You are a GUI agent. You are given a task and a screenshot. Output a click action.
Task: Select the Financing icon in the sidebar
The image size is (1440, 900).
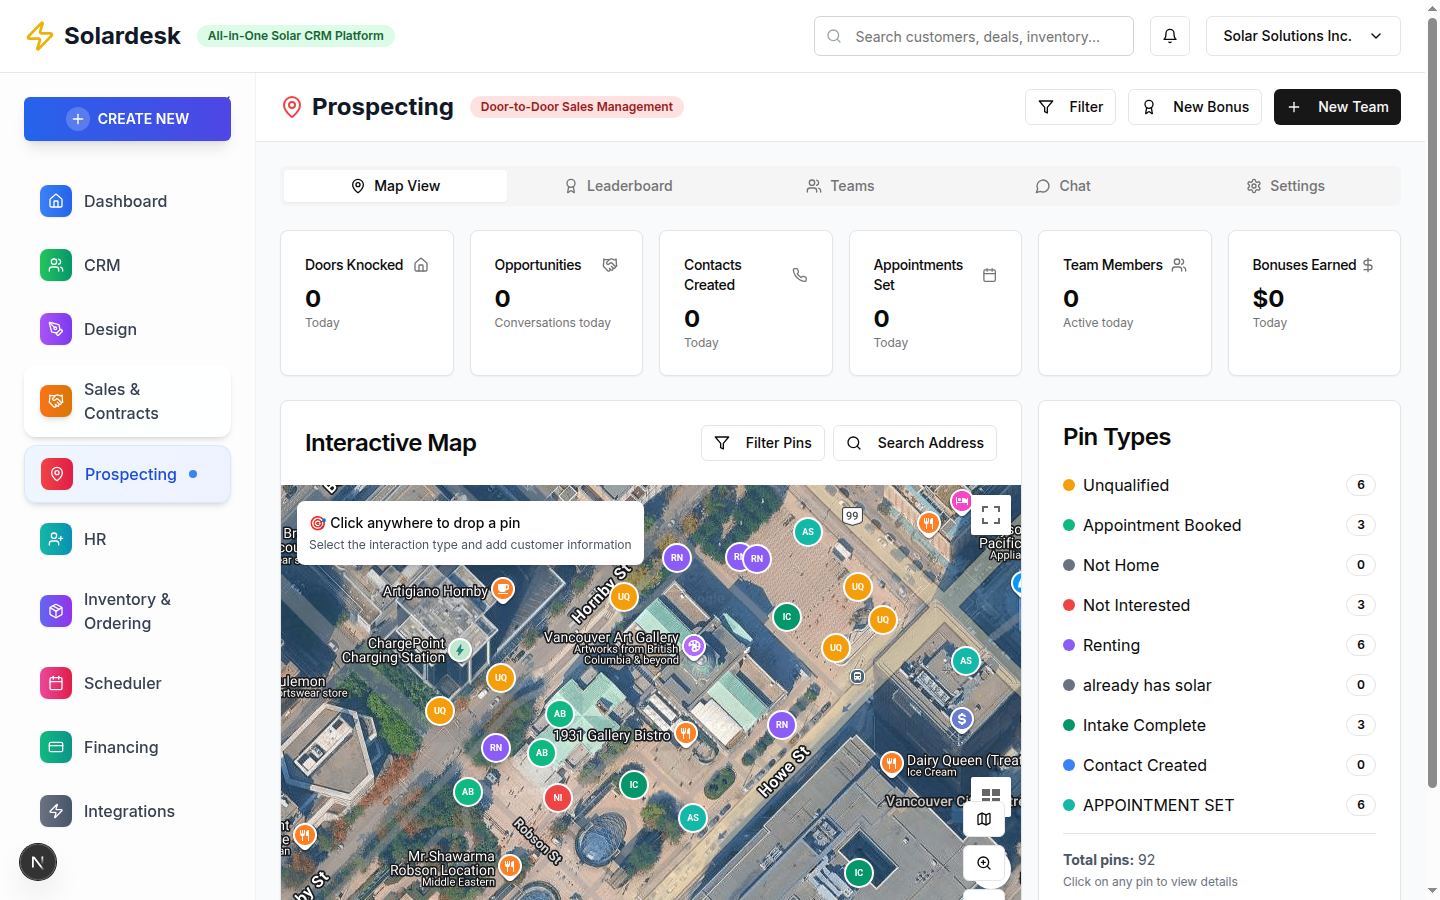coord(55,747)
